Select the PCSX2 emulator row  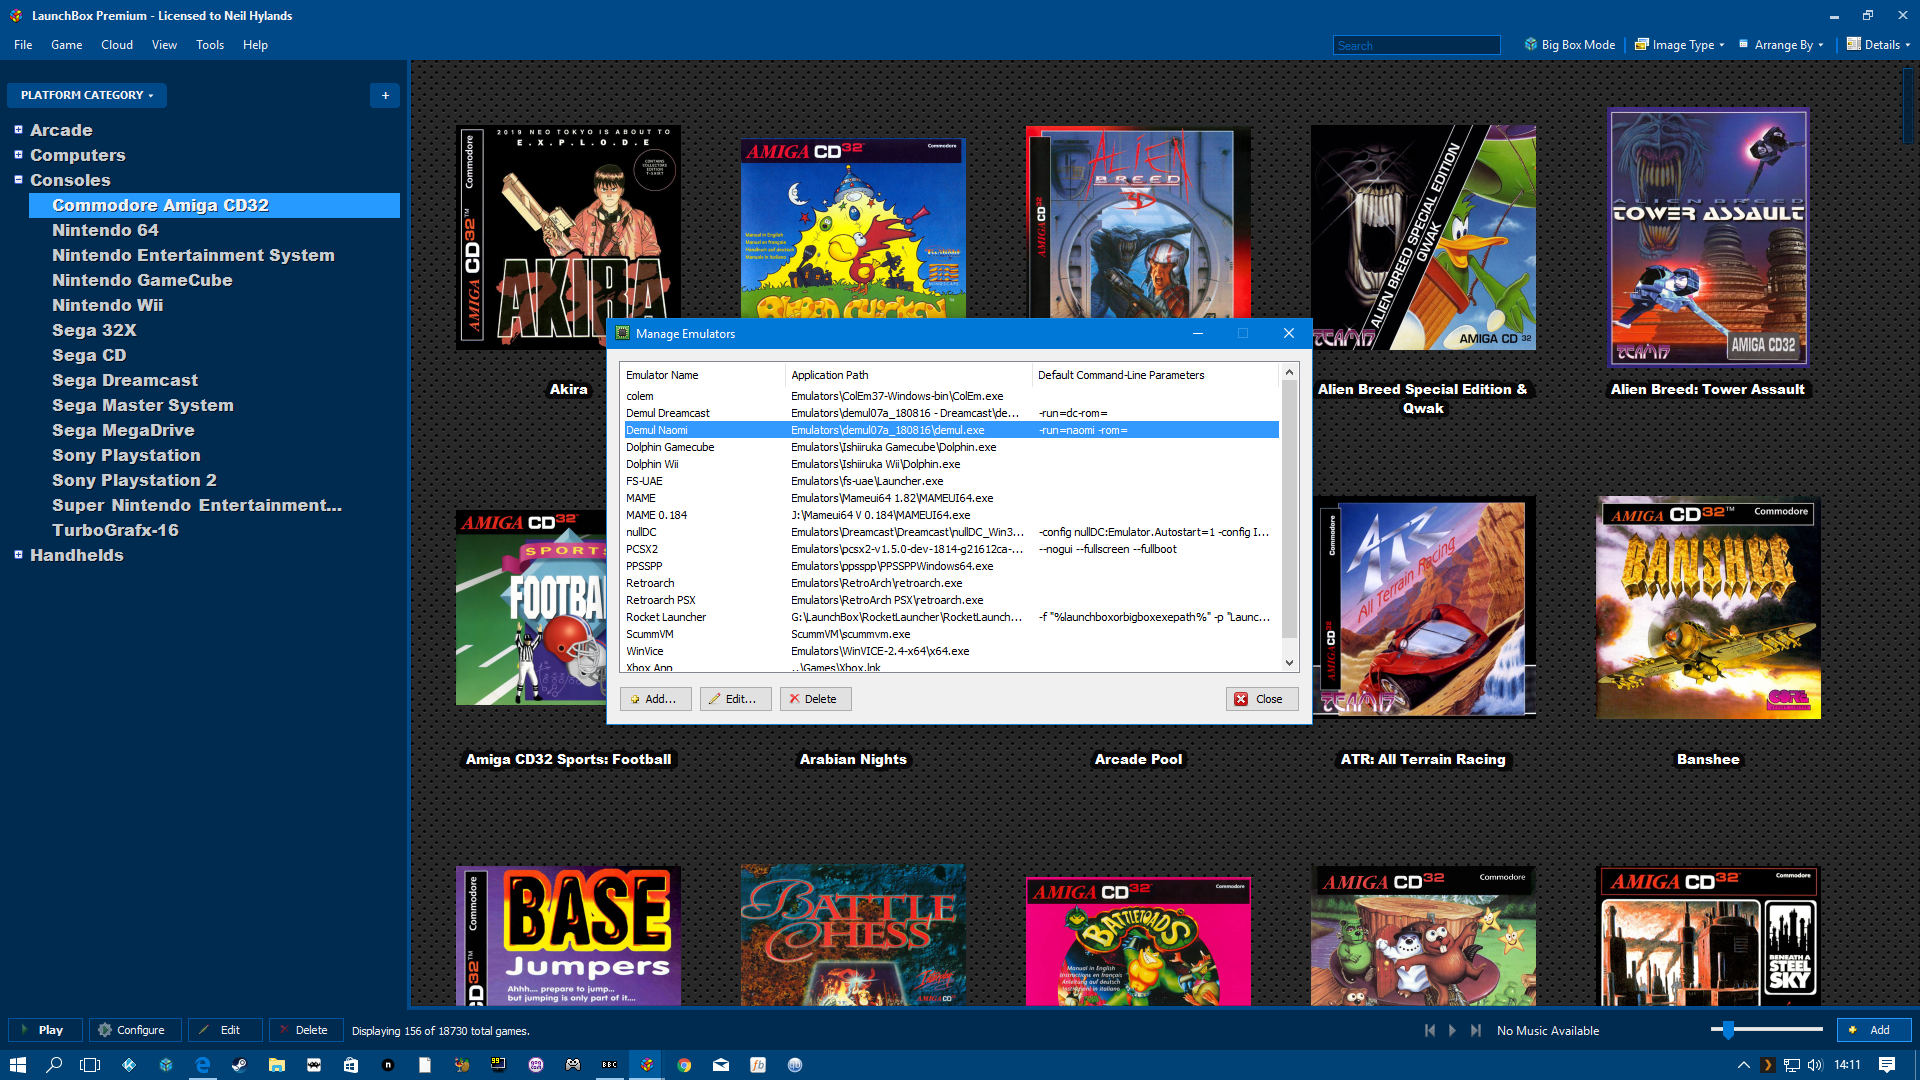tap(950, 549)
